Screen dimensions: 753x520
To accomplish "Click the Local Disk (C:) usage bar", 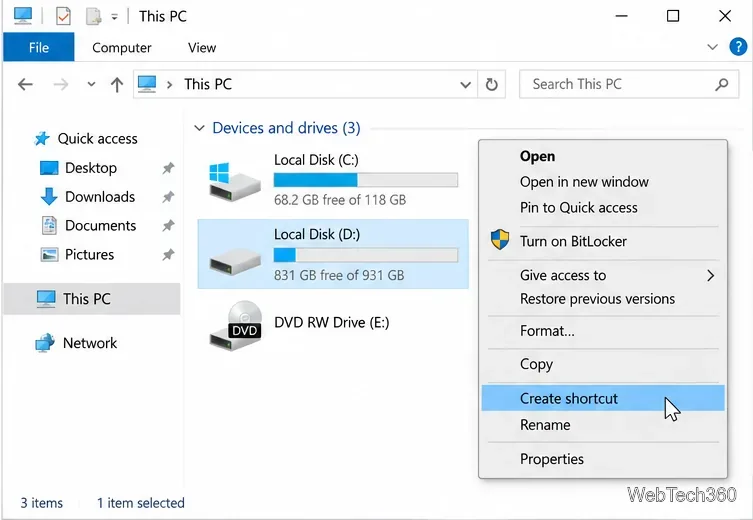I will coord(365,180).
